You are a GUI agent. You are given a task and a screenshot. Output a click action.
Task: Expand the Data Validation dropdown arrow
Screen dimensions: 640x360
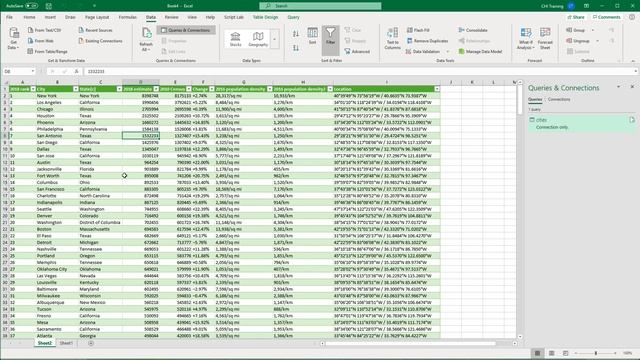(448, 51)
